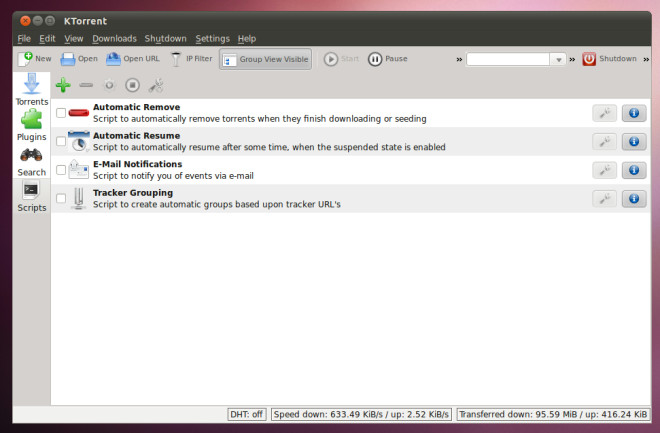
Task: Open the IP Filter dialog
Action: point(191,59)
